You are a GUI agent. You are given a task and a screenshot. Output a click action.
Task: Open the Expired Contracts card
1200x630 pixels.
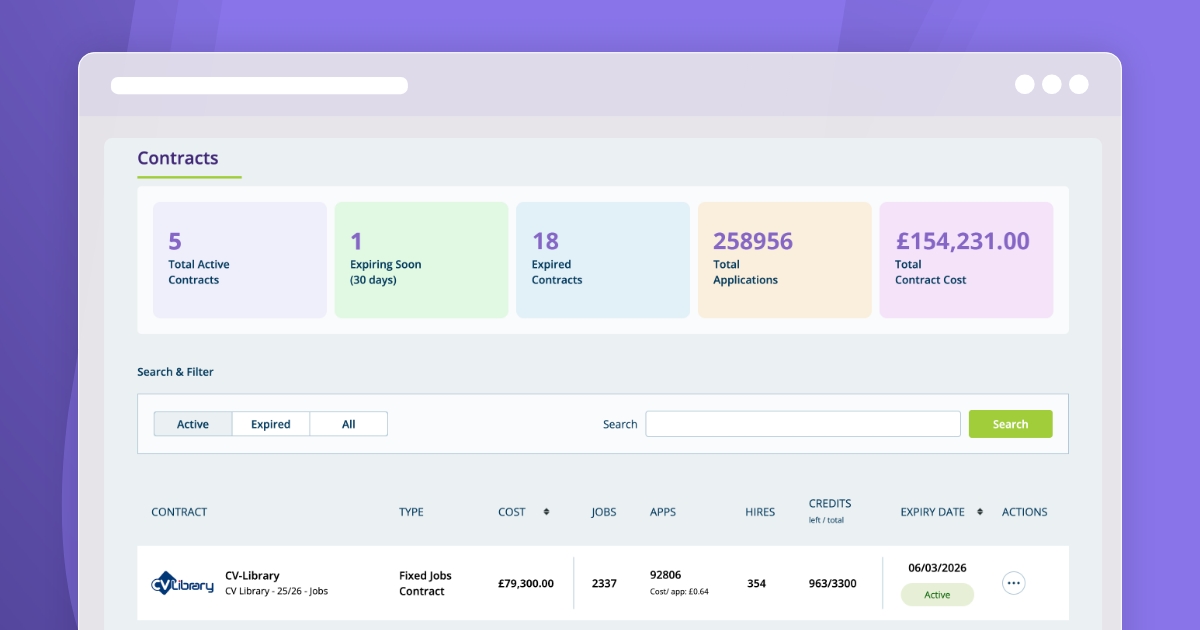coord(603,260)
